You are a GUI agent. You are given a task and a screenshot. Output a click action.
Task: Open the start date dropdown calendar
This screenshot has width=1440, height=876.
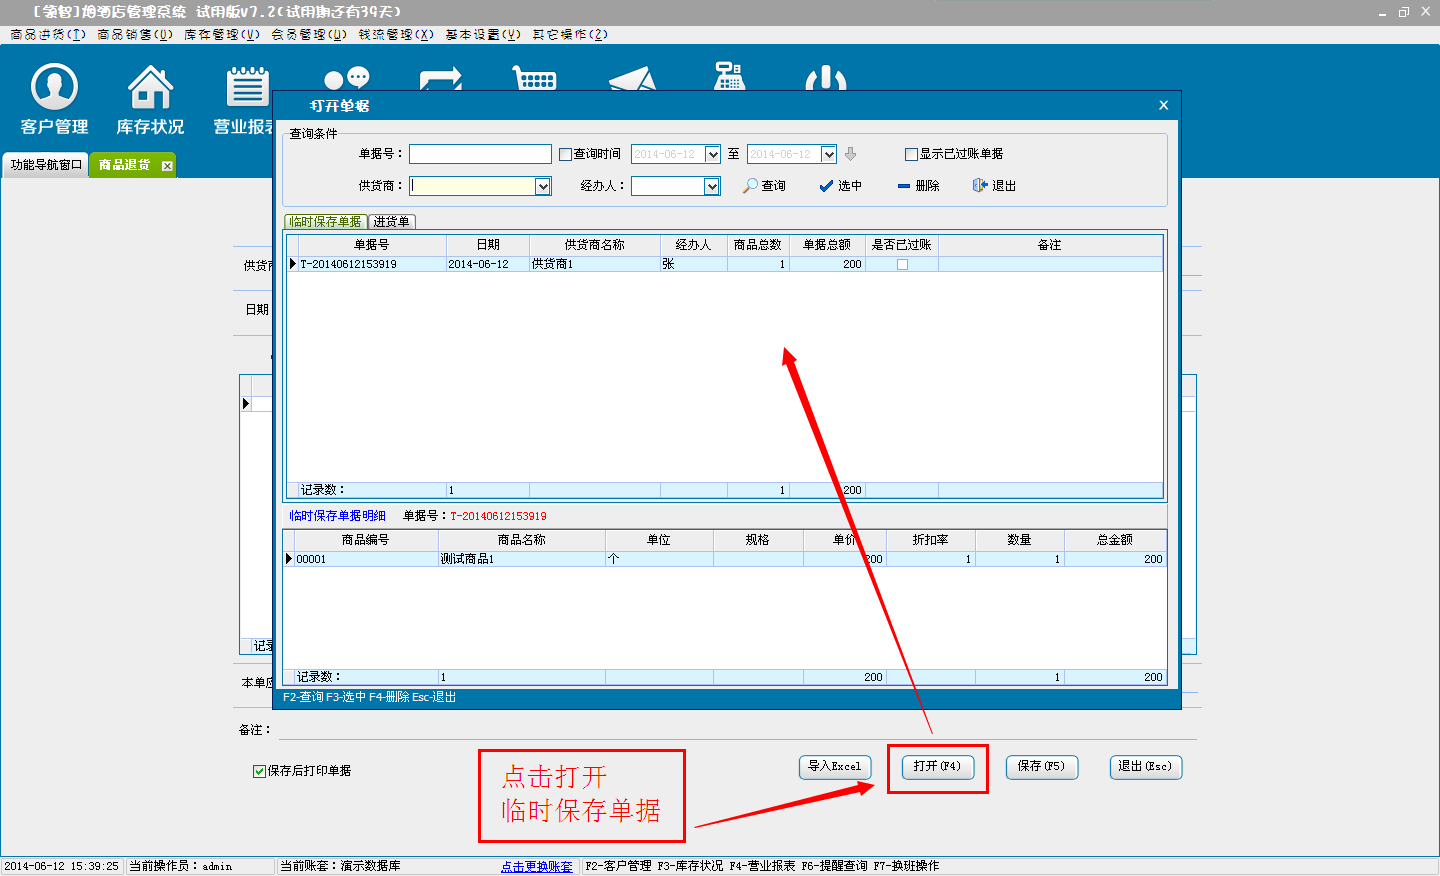point(713,154)
